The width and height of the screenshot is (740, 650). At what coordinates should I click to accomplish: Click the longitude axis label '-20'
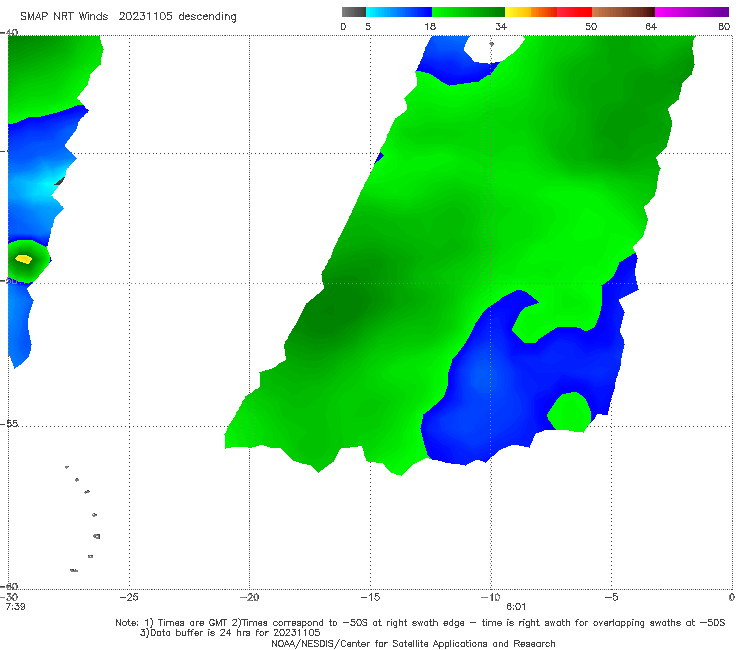point(249,597)
